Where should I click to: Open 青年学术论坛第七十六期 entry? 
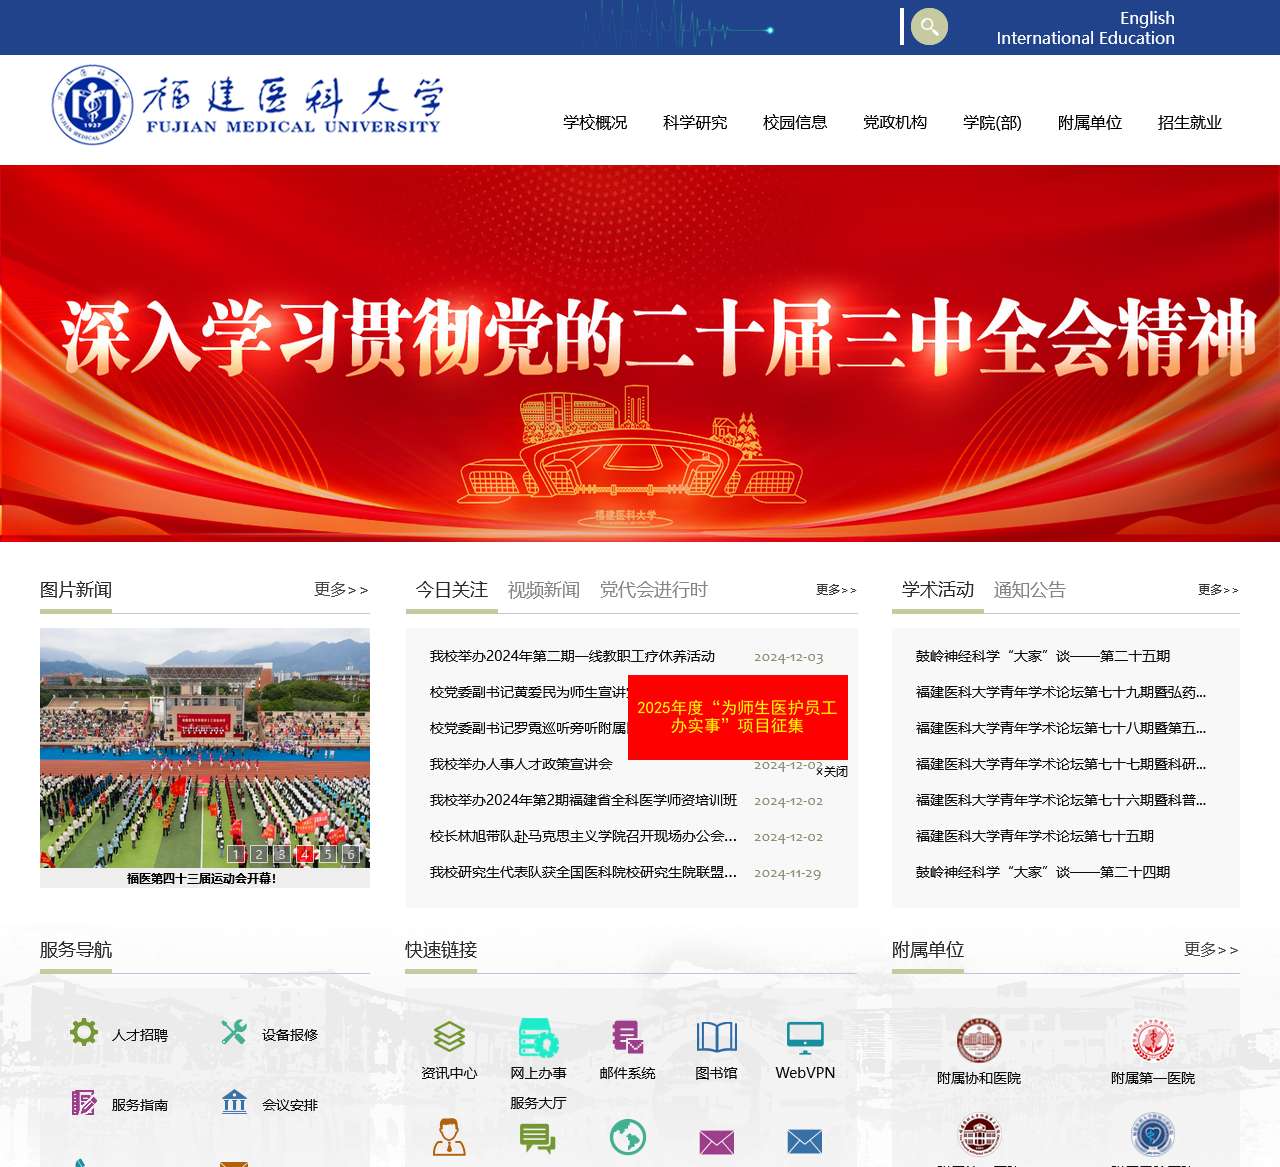[1061, 801]
